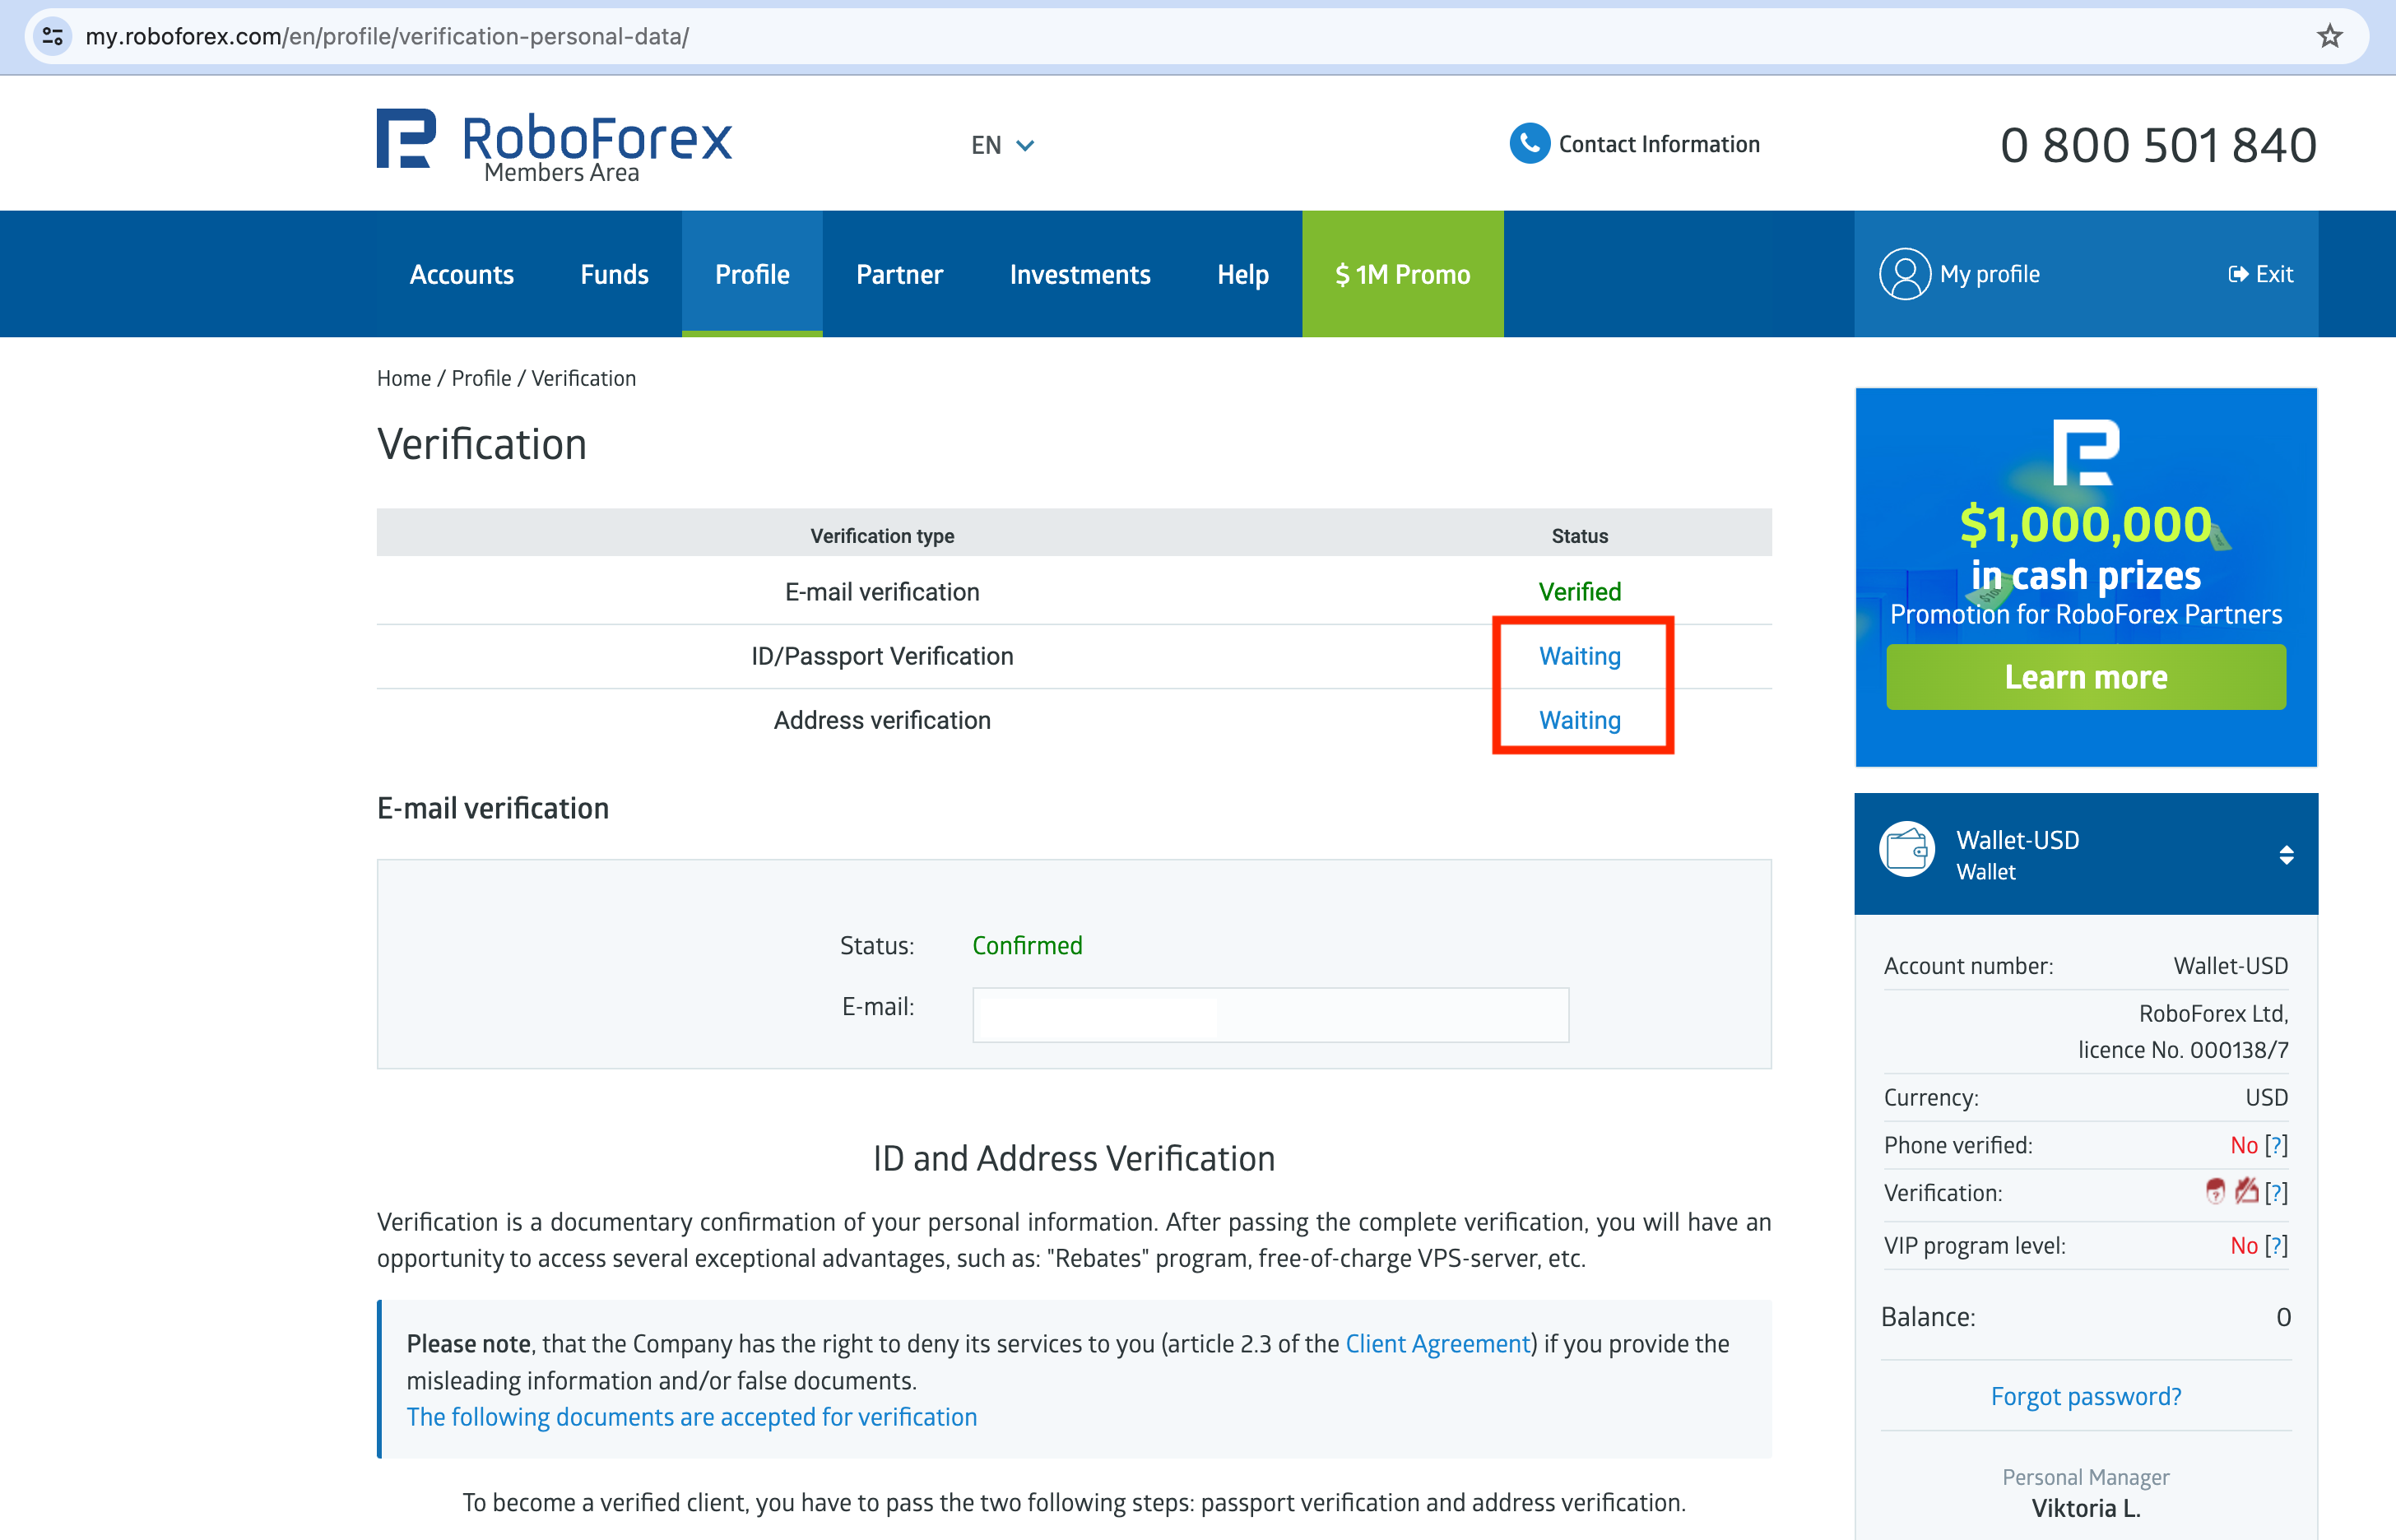2396x1540 pixels.
Task: Open the Client Agreement link
Action: click(1437, 1344)
